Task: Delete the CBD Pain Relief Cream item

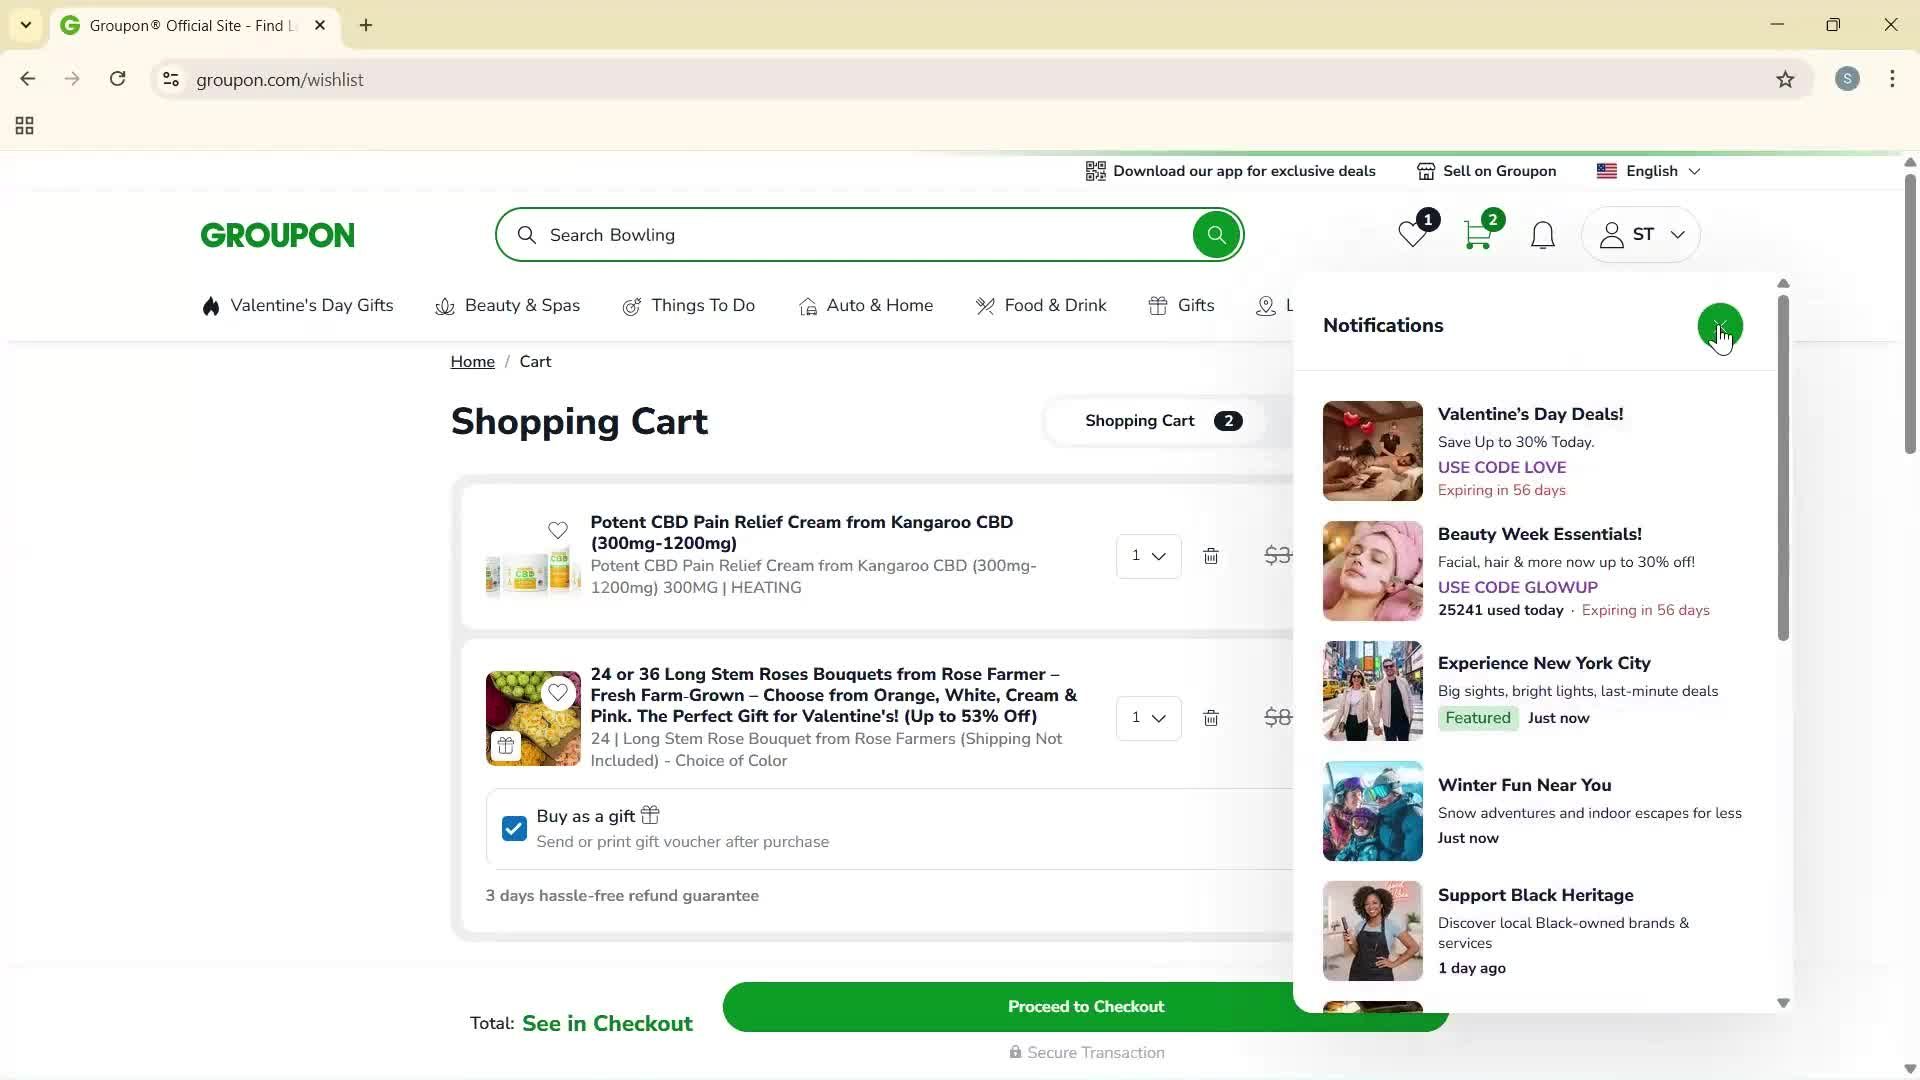Action: pos(1211,556)
